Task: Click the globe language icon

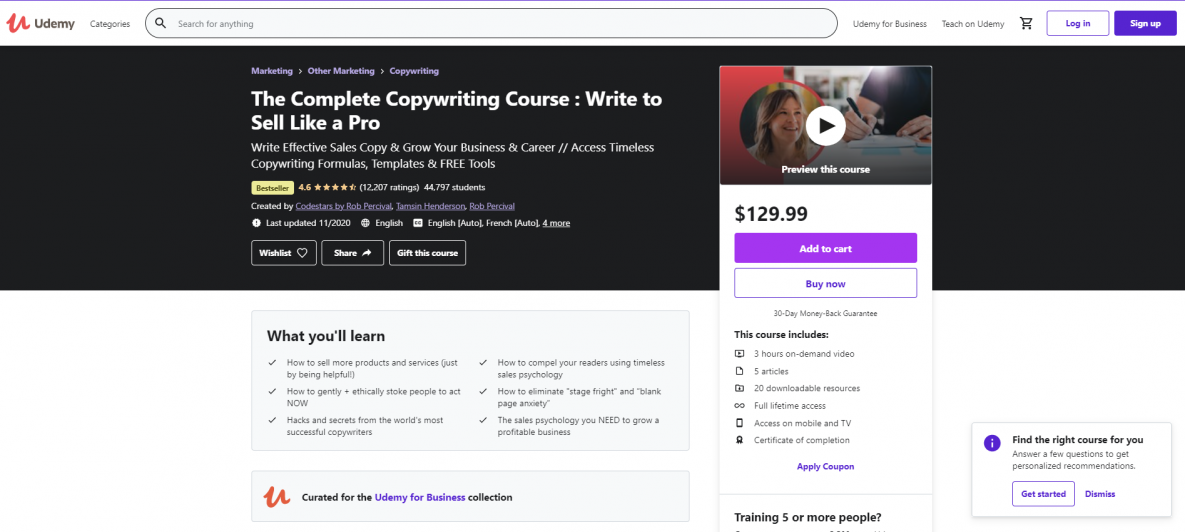Action: point(366,223)
